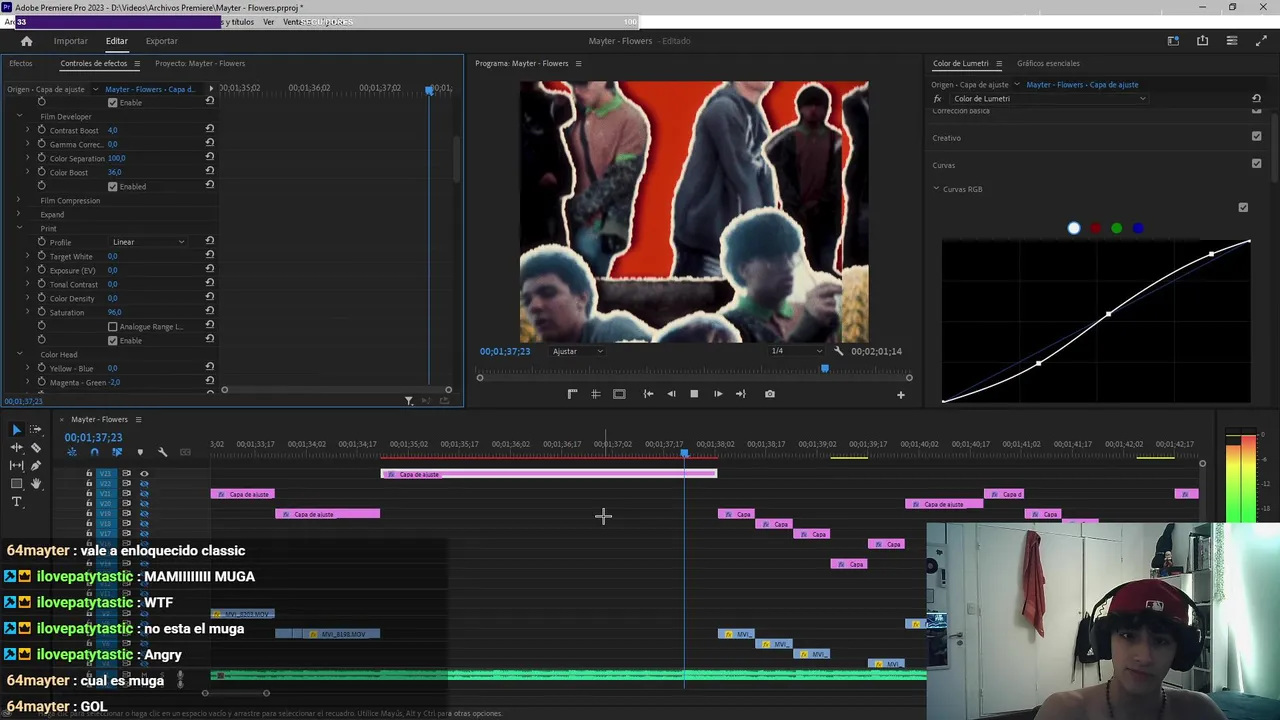Viewport: 1280px width, 720px height.
Task: Step back one frame
Action: (671, 394)
